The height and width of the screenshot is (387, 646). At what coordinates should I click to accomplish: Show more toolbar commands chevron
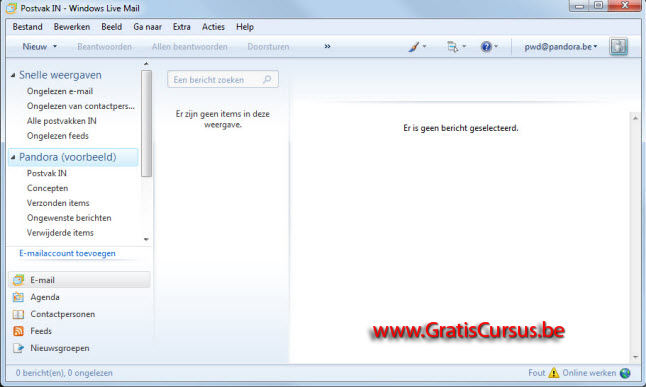(327, 46)
